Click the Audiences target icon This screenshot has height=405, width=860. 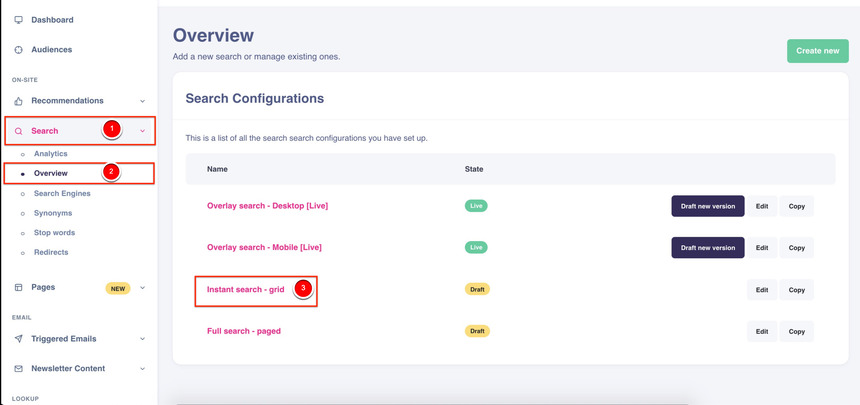[18, 50]
